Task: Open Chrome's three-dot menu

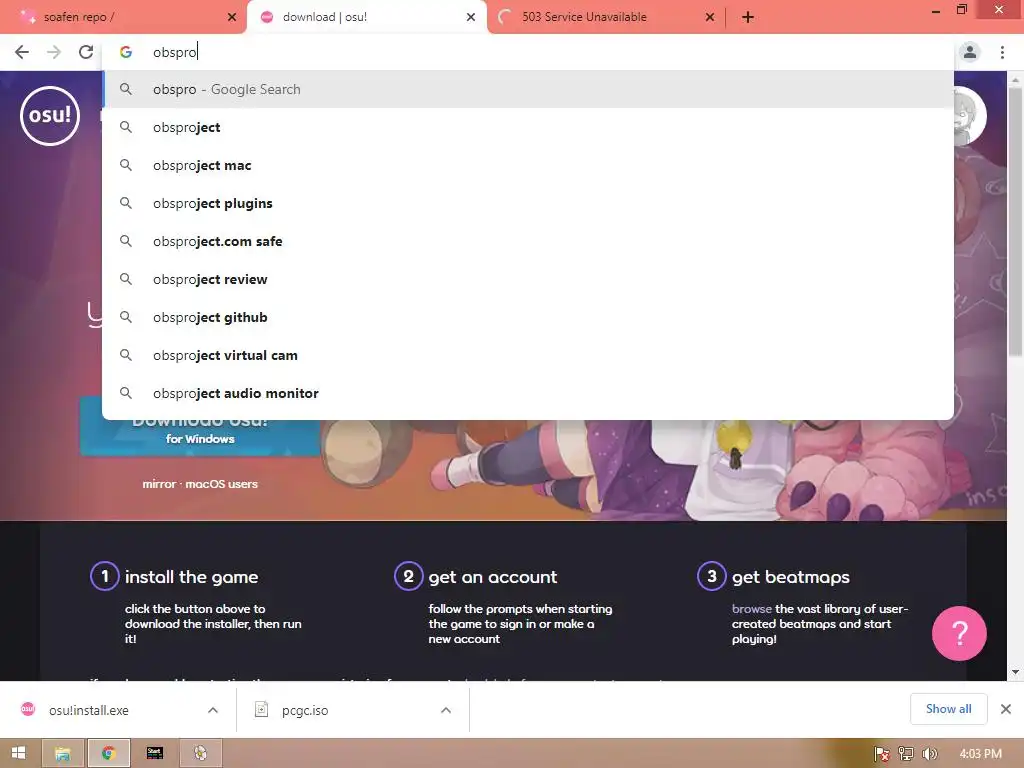Action: coord(1002,52)
